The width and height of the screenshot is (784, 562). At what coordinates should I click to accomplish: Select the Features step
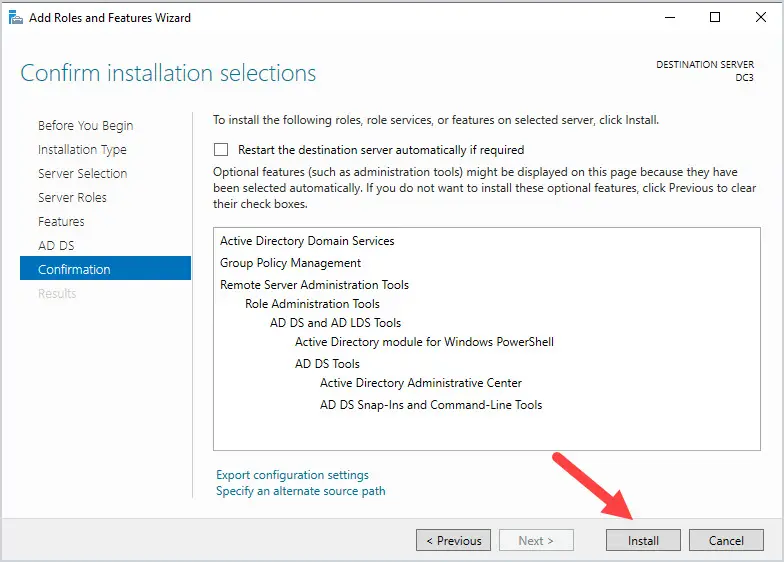pos(61,222)
